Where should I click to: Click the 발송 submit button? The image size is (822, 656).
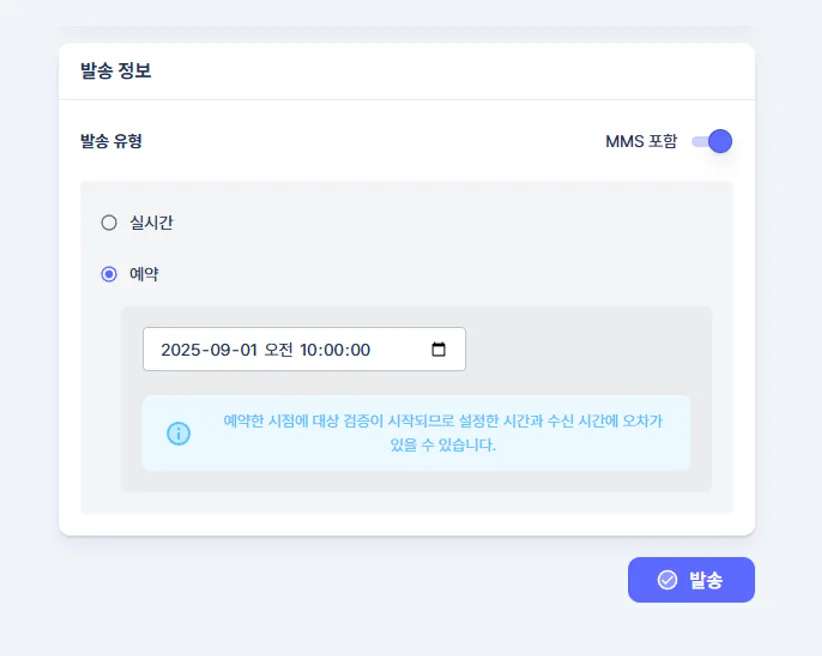point(691,580)
